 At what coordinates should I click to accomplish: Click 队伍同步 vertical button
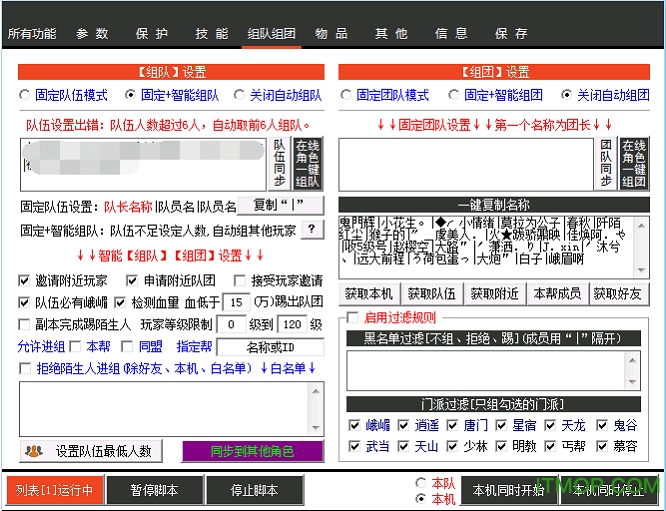point(281,164)
